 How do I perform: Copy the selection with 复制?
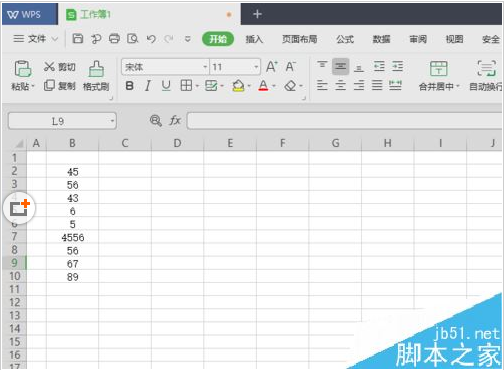[x=60, y=86]
